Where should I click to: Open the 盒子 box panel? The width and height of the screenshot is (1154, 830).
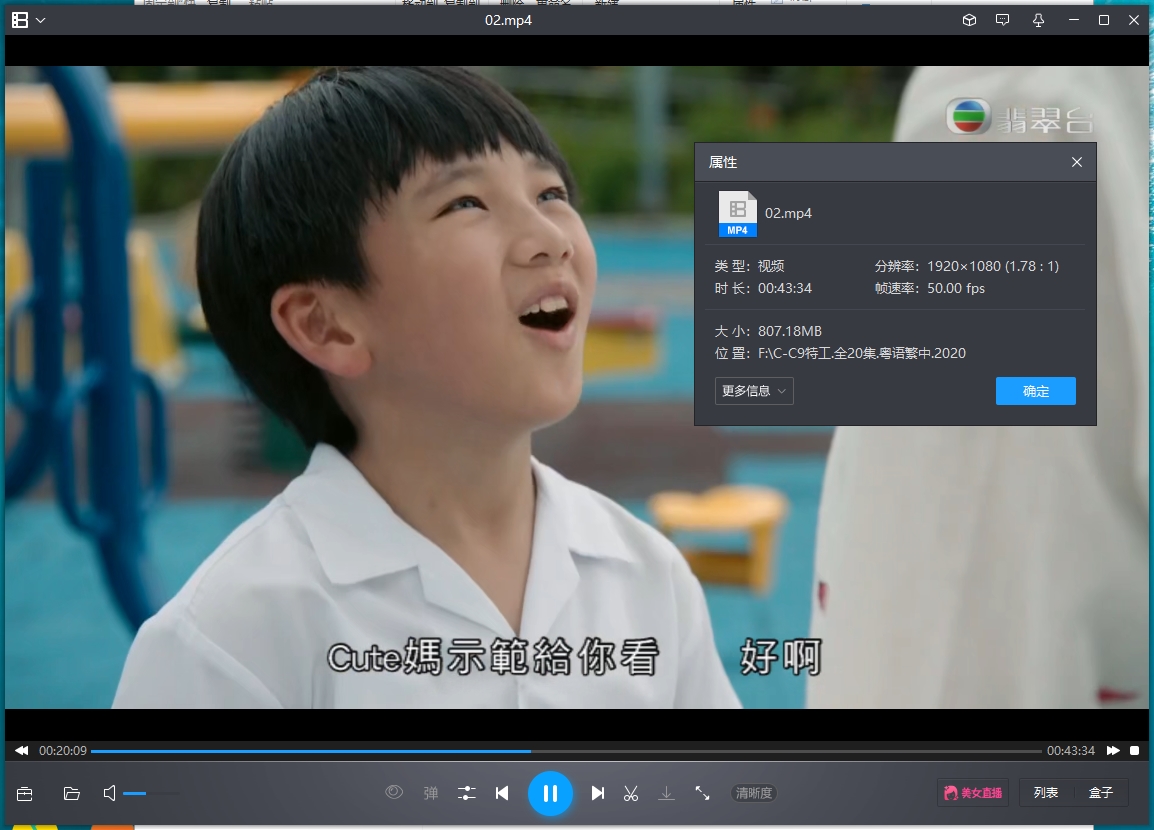pyautogui.click(x=1101, y=793)
